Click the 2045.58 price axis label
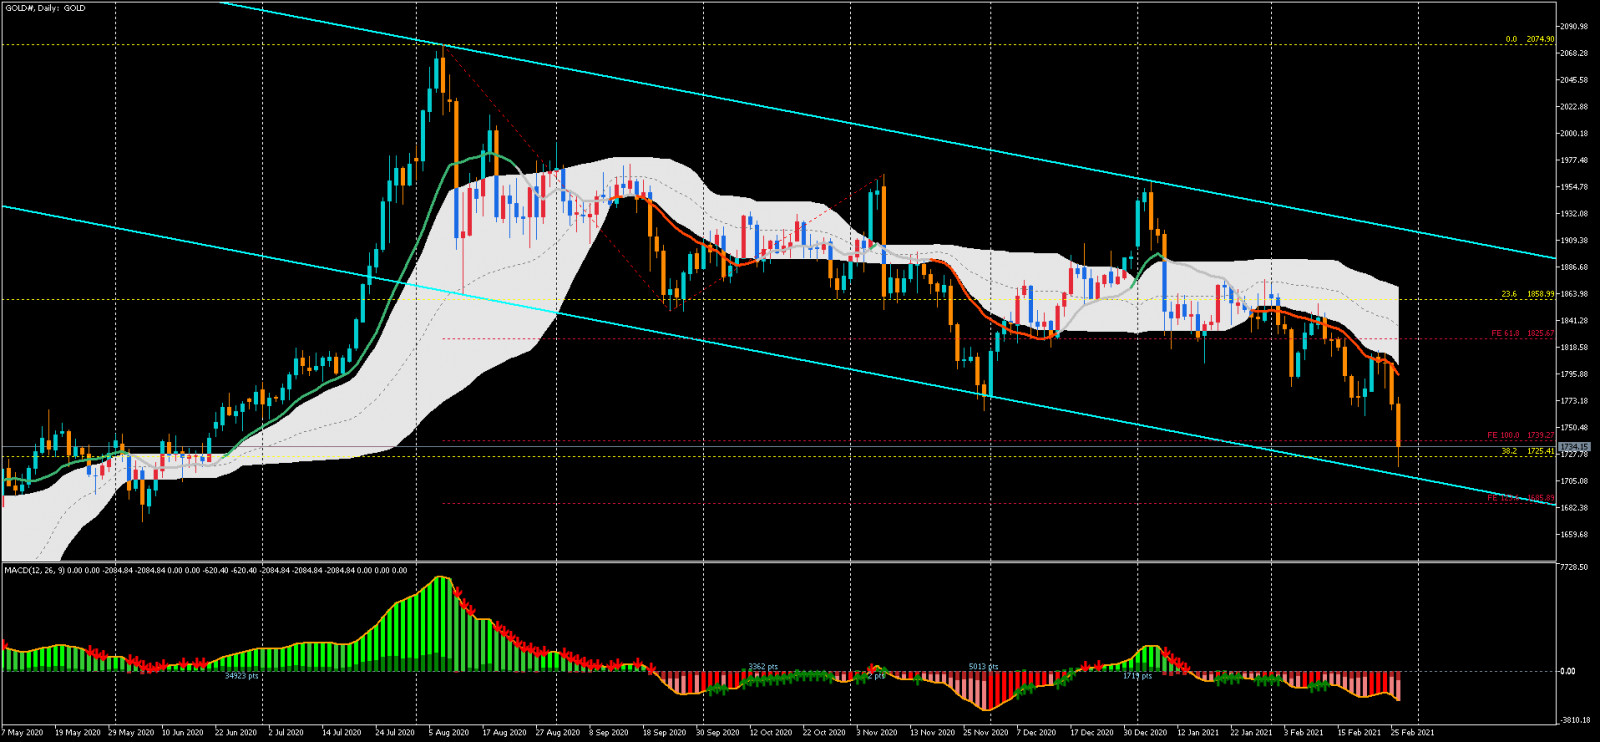This screenshot has width=1600, height=742. [1575, 80]
